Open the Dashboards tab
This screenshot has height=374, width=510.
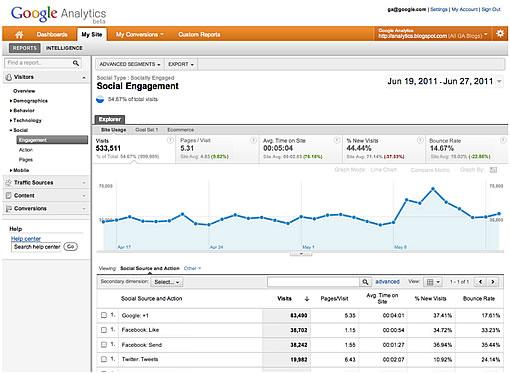[52, 34]
